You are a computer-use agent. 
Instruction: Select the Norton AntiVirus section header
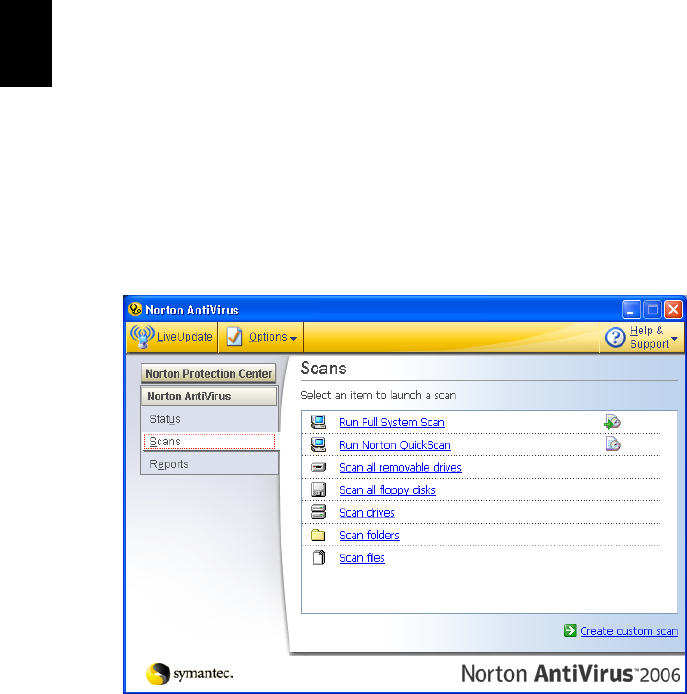pyautogui.click(x=208, y=396)
